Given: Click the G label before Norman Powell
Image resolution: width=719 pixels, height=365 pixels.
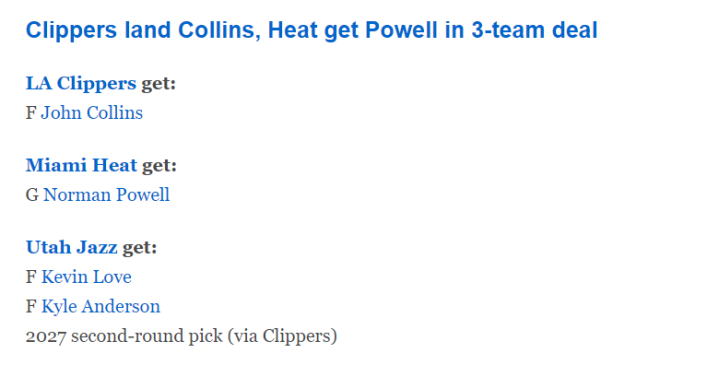Looking at the screenshot, I should [32, 195].
